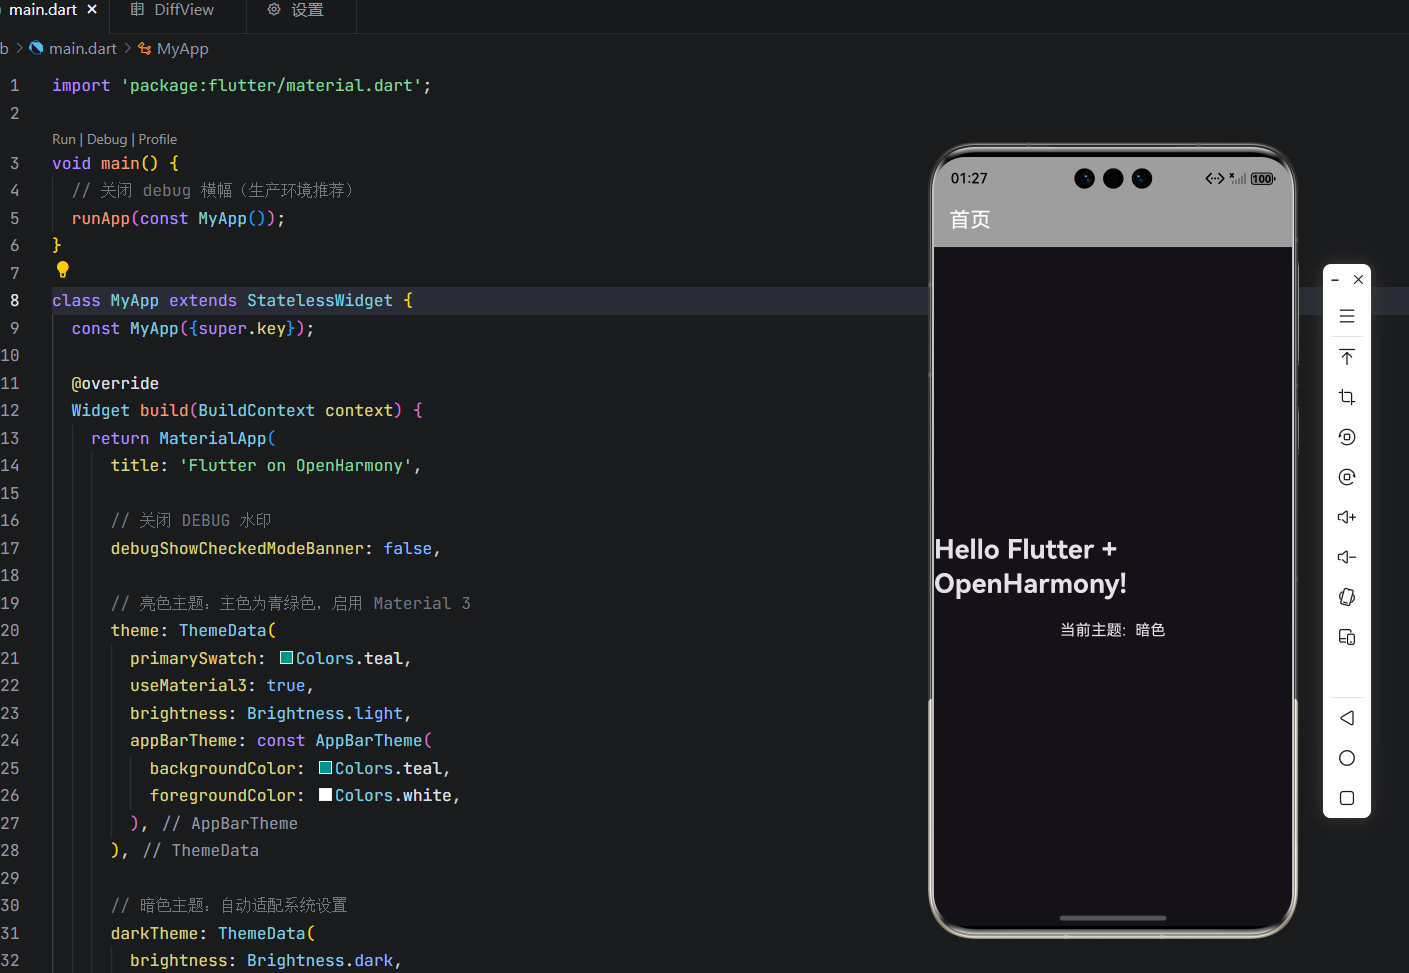Tap the emulator Home circle button

tap(1347, 758)
